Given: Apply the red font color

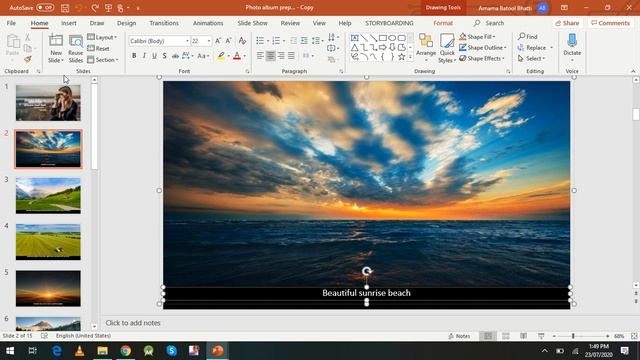Looking at the screenshot, I should pos(237,56).
